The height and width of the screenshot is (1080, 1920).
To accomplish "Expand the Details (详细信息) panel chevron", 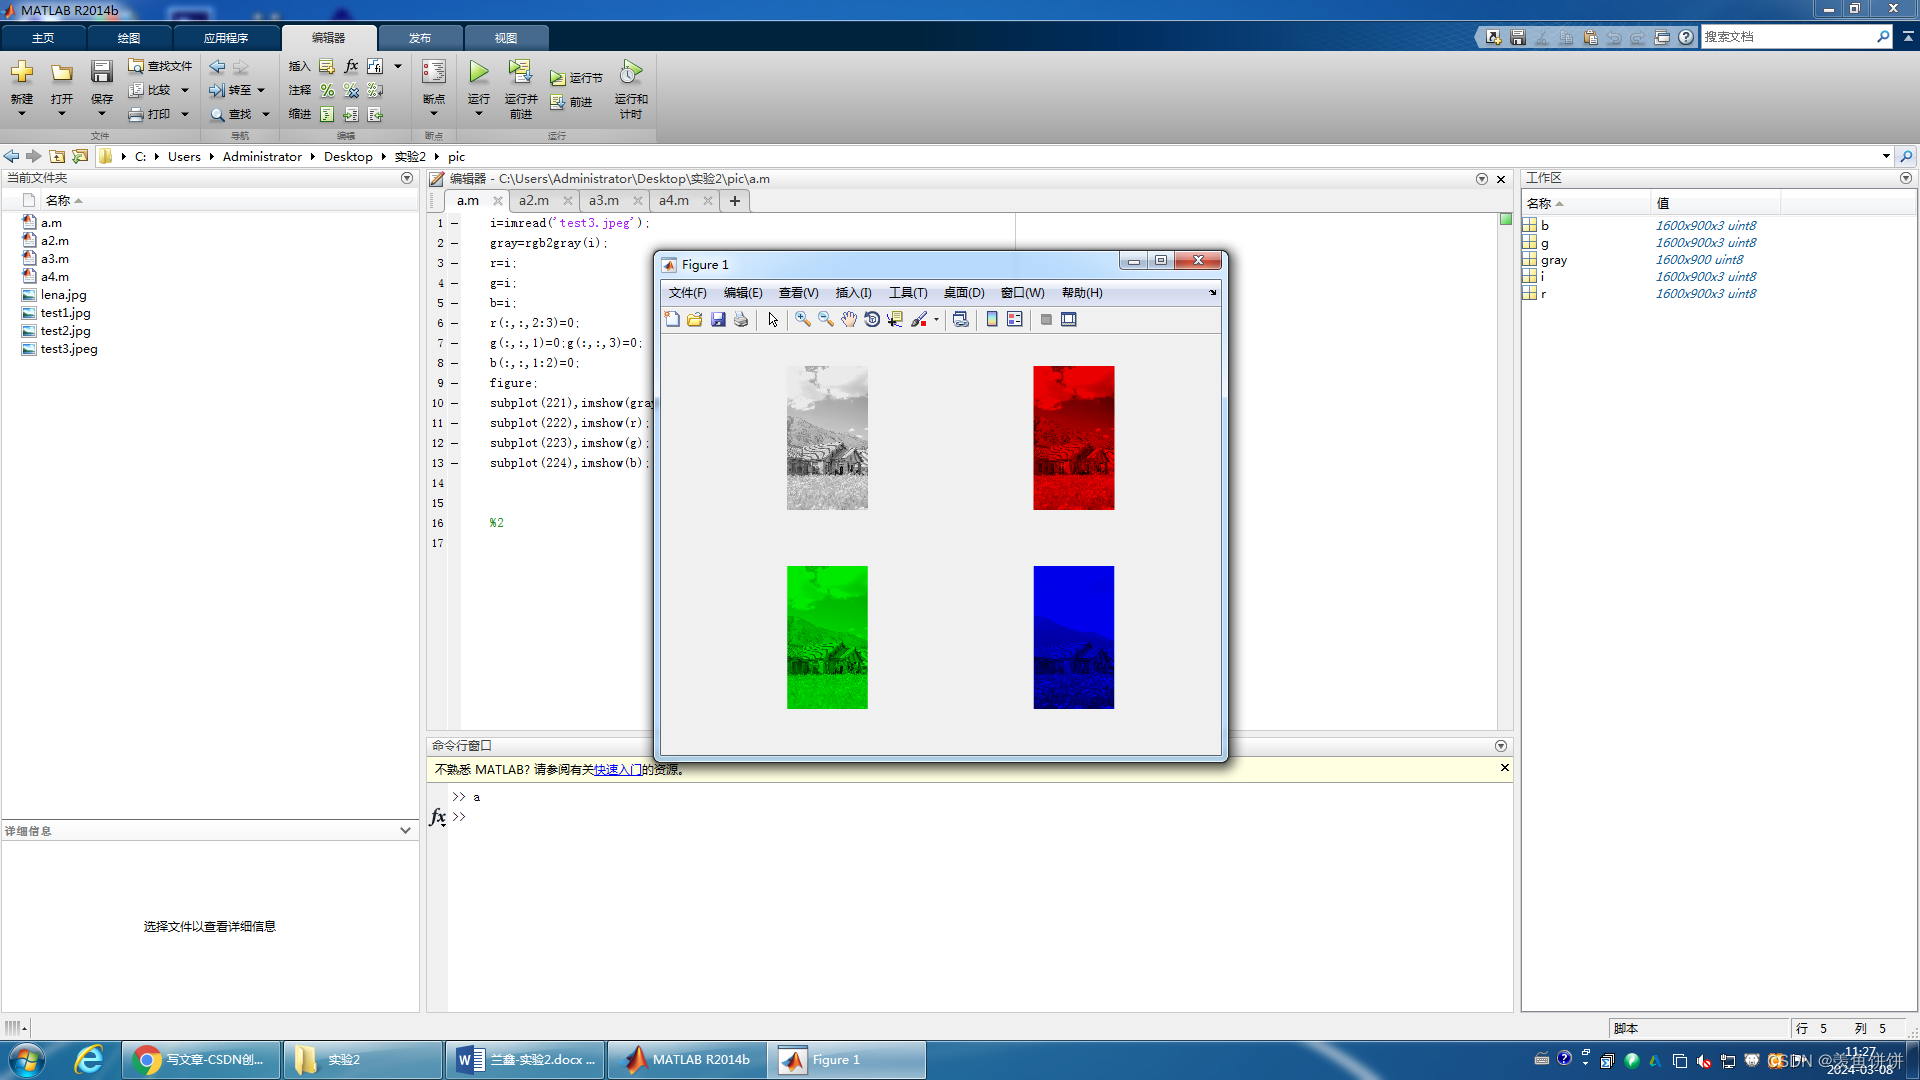I will (x=405, y=830).
